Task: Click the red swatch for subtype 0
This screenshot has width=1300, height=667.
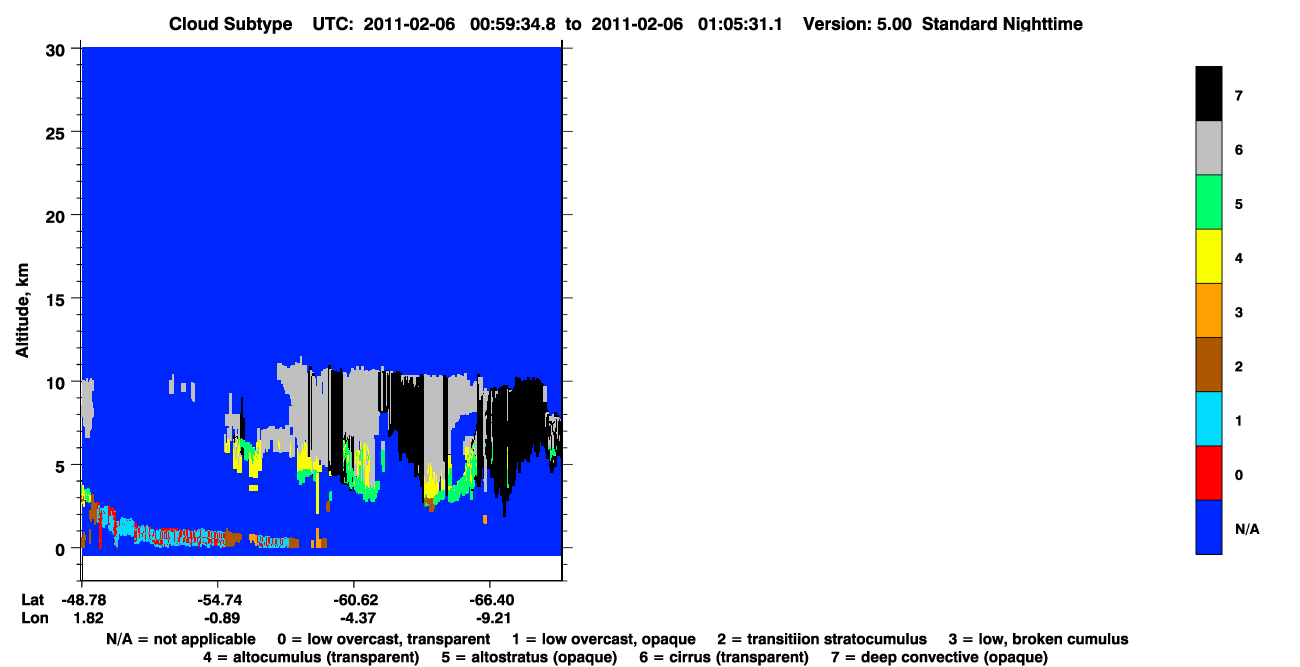Action: coord(1209,472)
